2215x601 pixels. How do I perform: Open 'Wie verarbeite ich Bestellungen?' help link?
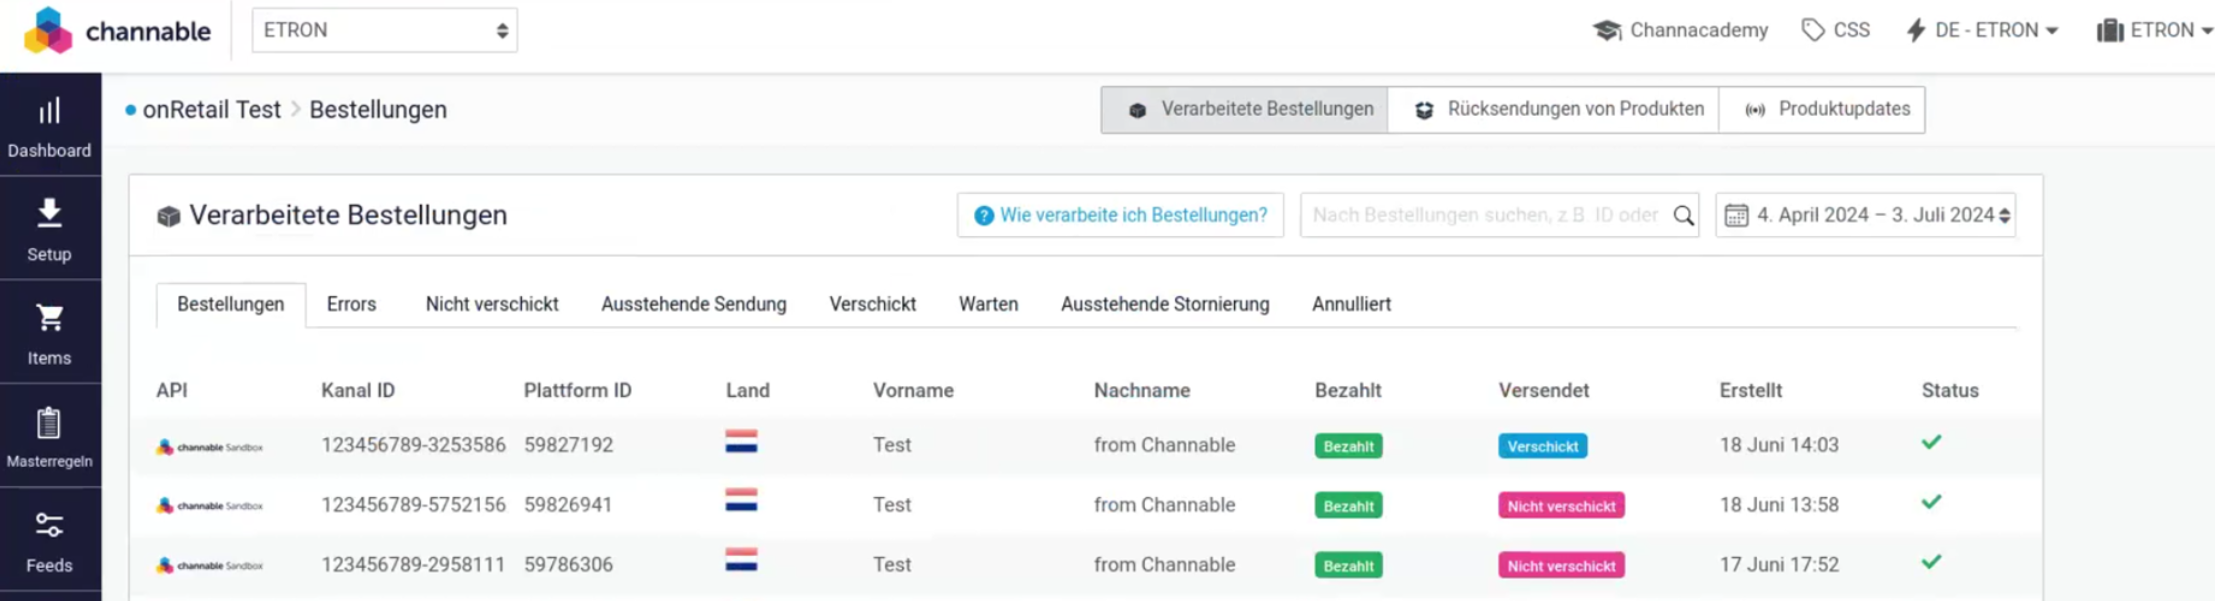1120,216
